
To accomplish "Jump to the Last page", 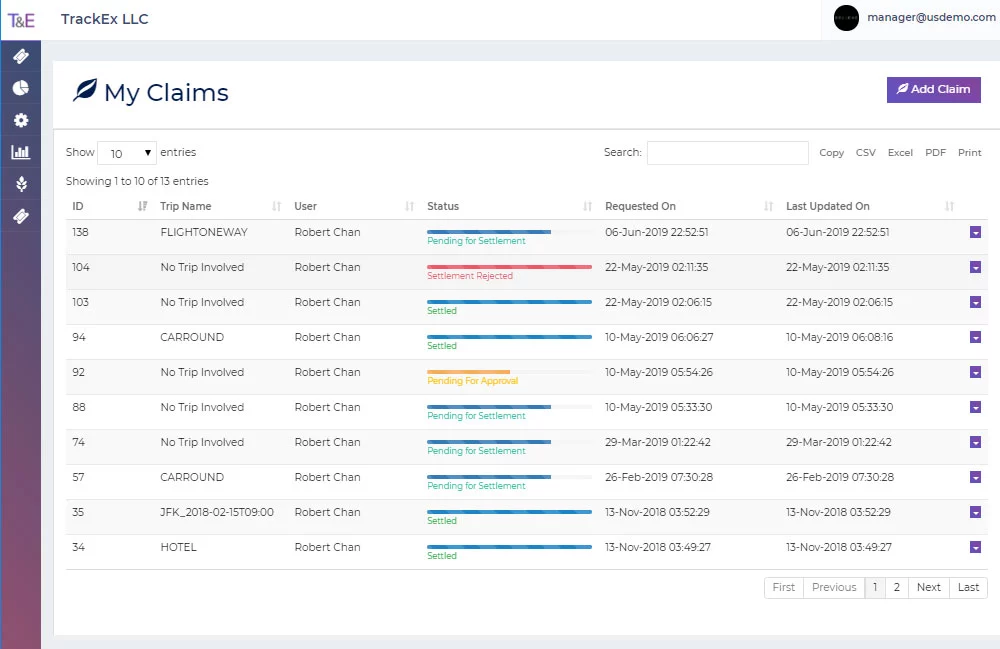I will tap(968, 587).
